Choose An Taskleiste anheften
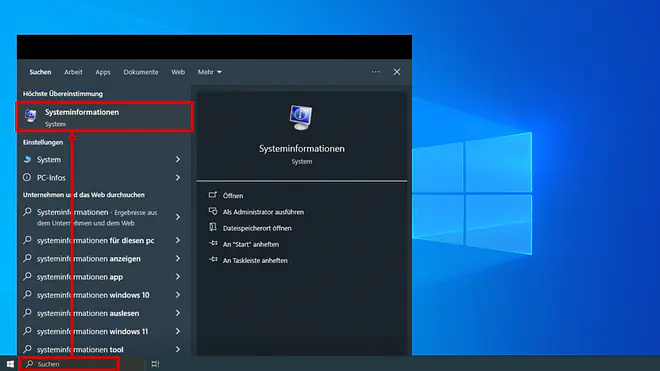Image resolution: width=660 pixels, height=371 pixels. (x=255, y=261)
